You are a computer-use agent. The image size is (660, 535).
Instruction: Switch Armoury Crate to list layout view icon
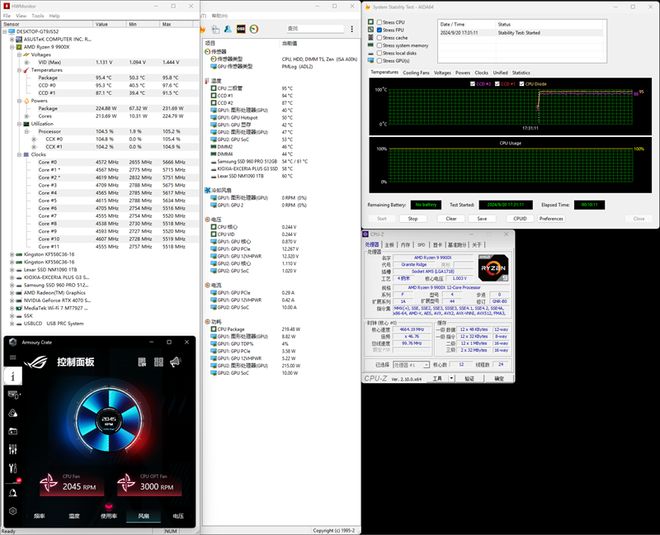(142, 362)
